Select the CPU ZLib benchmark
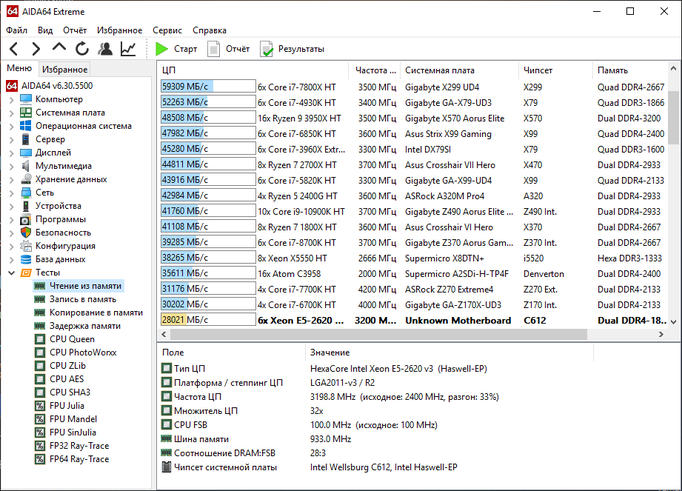Viewport: 682px width, 491px height. click(67, 366)
